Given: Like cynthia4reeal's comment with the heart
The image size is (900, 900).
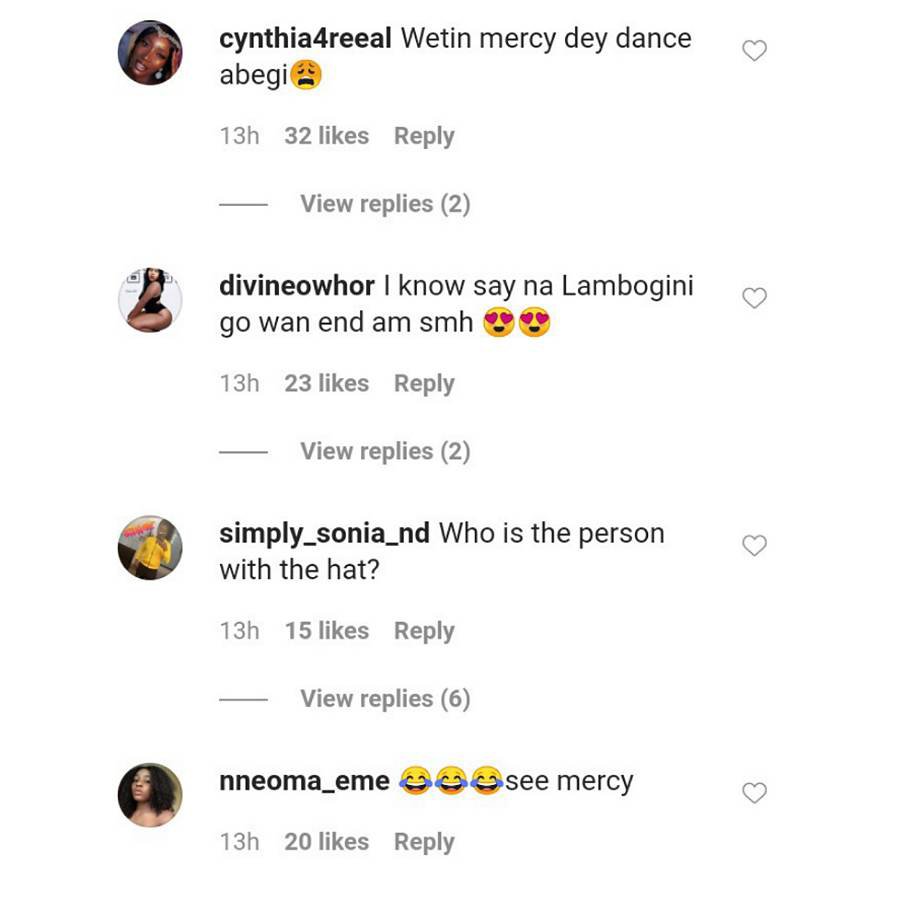Looking at the screenshot, I should click(754, 50).
